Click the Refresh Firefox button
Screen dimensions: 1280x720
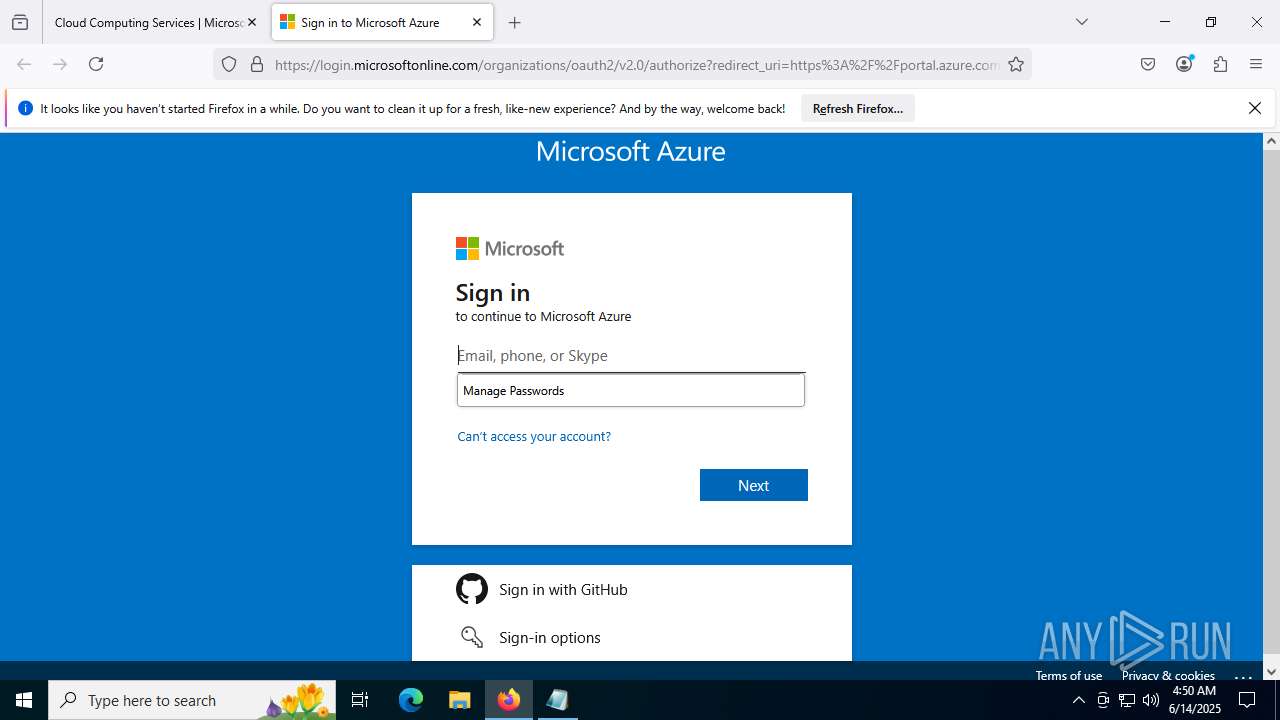pos(858,108)
